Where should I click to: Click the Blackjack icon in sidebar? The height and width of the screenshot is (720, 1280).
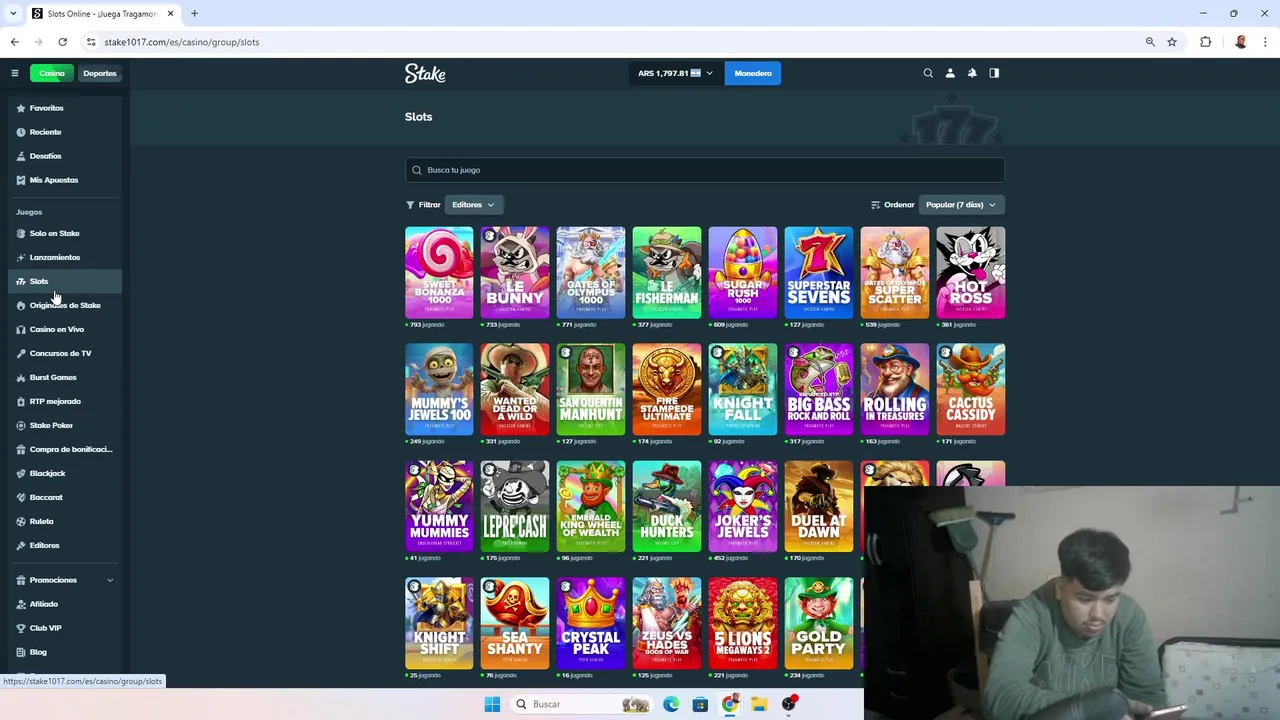[x=21, y=473]
